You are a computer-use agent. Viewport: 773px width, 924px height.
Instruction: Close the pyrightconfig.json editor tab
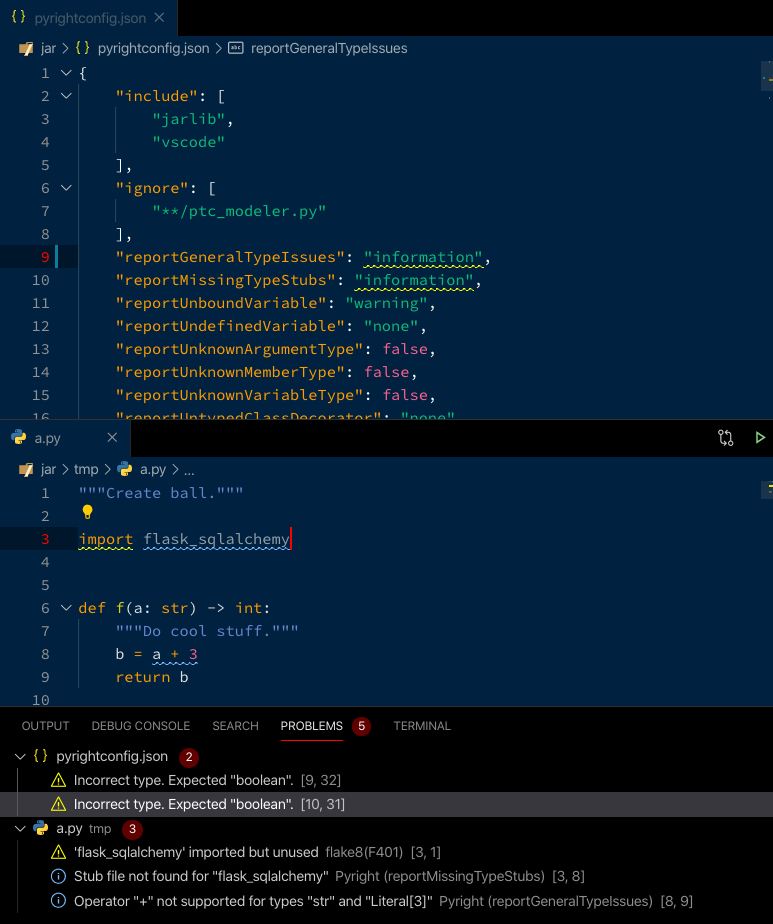click(x=159, y=18)
